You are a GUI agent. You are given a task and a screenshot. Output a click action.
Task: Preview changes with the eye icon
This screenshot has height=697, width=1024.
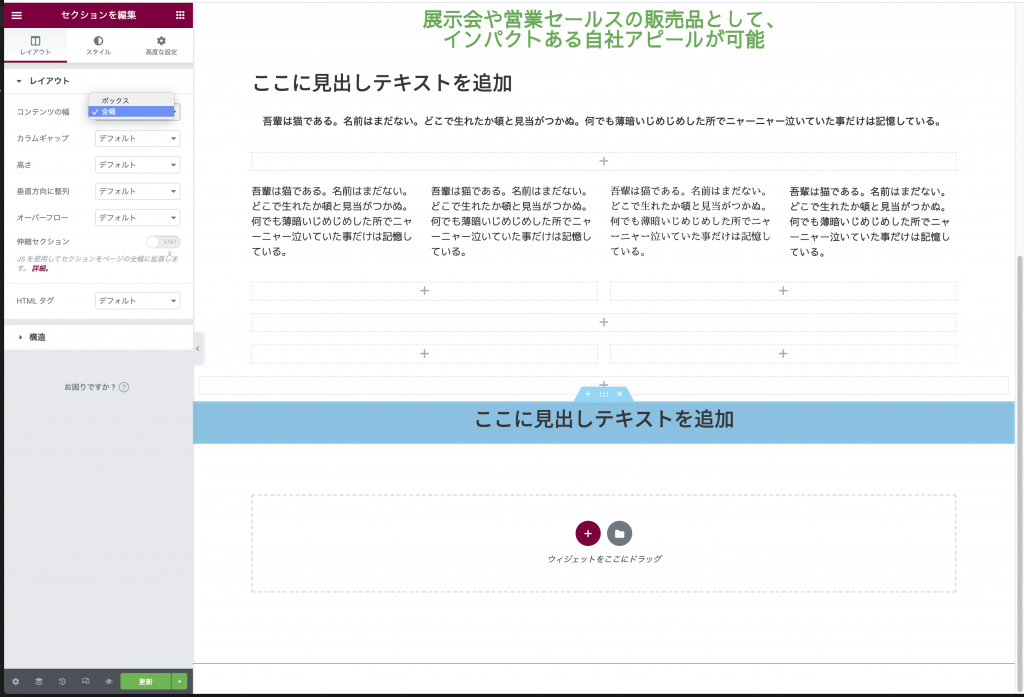(x=109, y=681)
